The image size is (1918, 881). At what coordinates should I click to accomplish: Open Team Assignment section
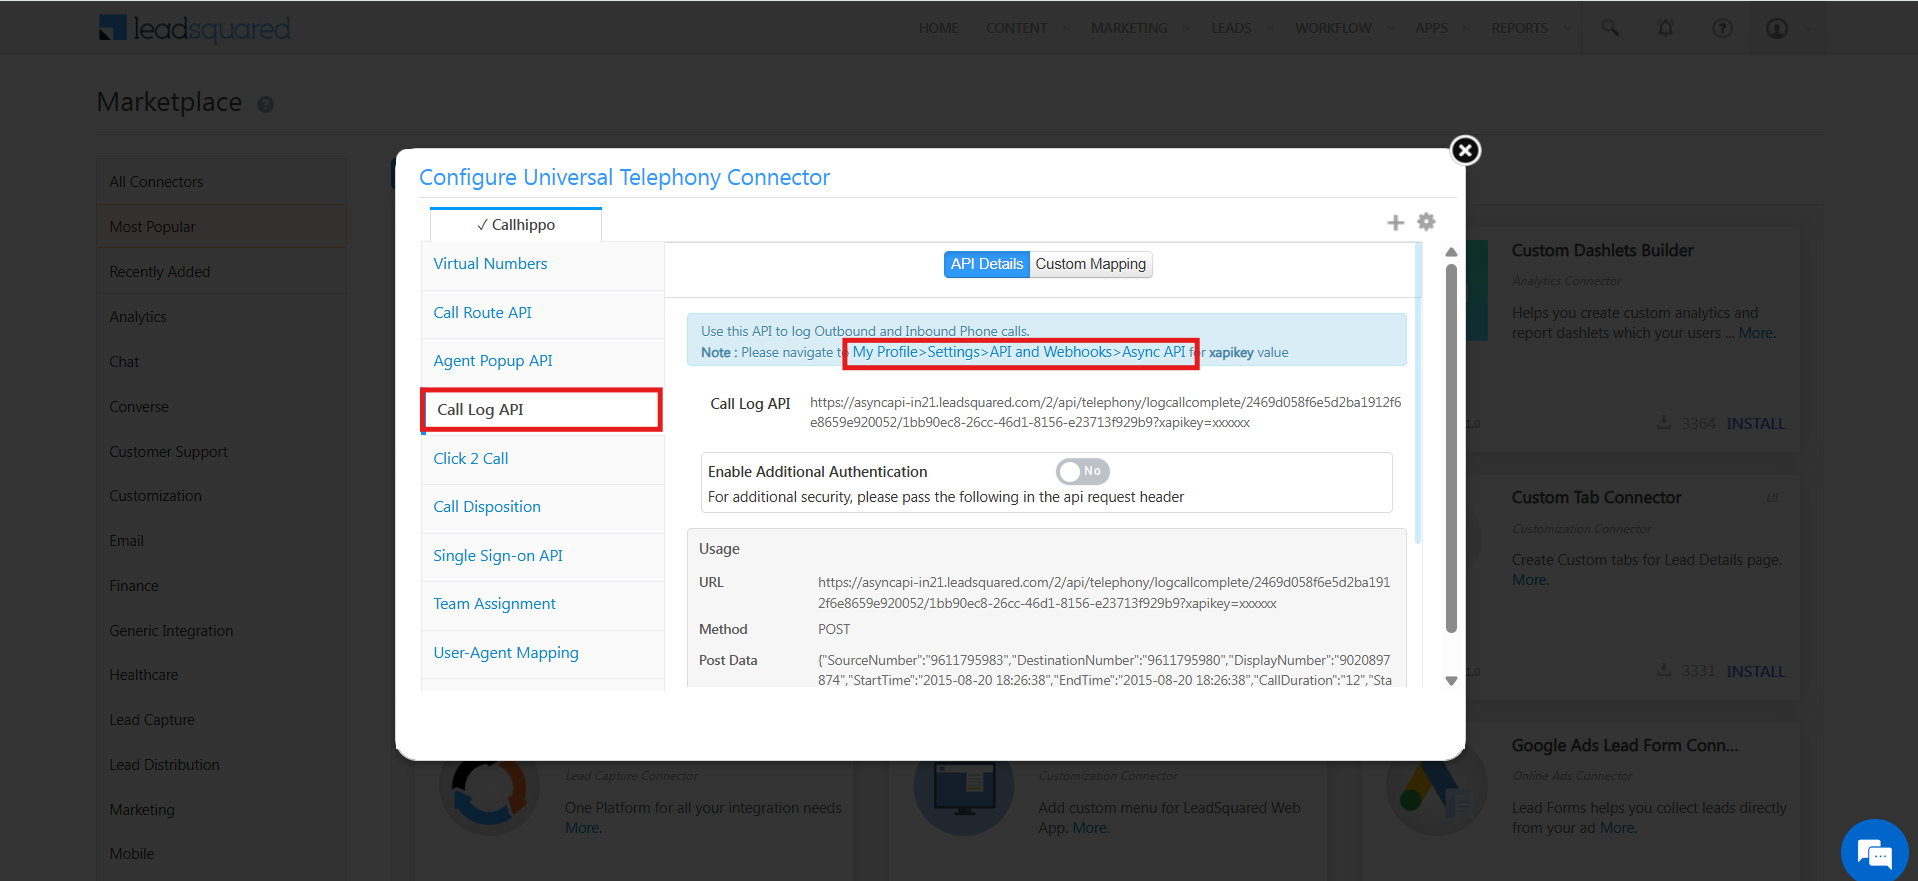tap(543, 604)
